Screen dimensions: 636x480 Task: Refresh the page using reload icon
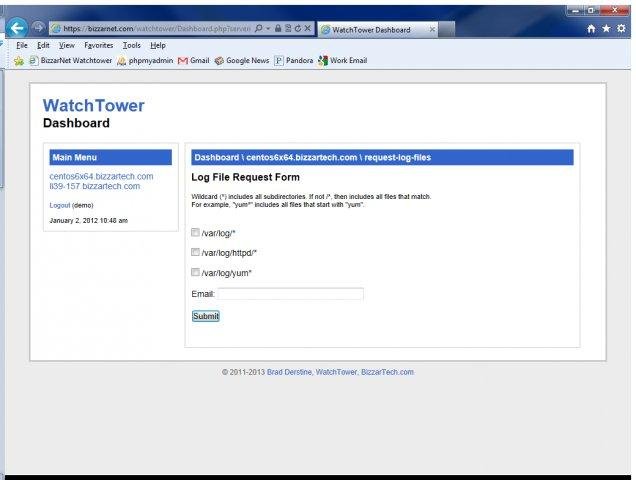click(x=298, y=28)
